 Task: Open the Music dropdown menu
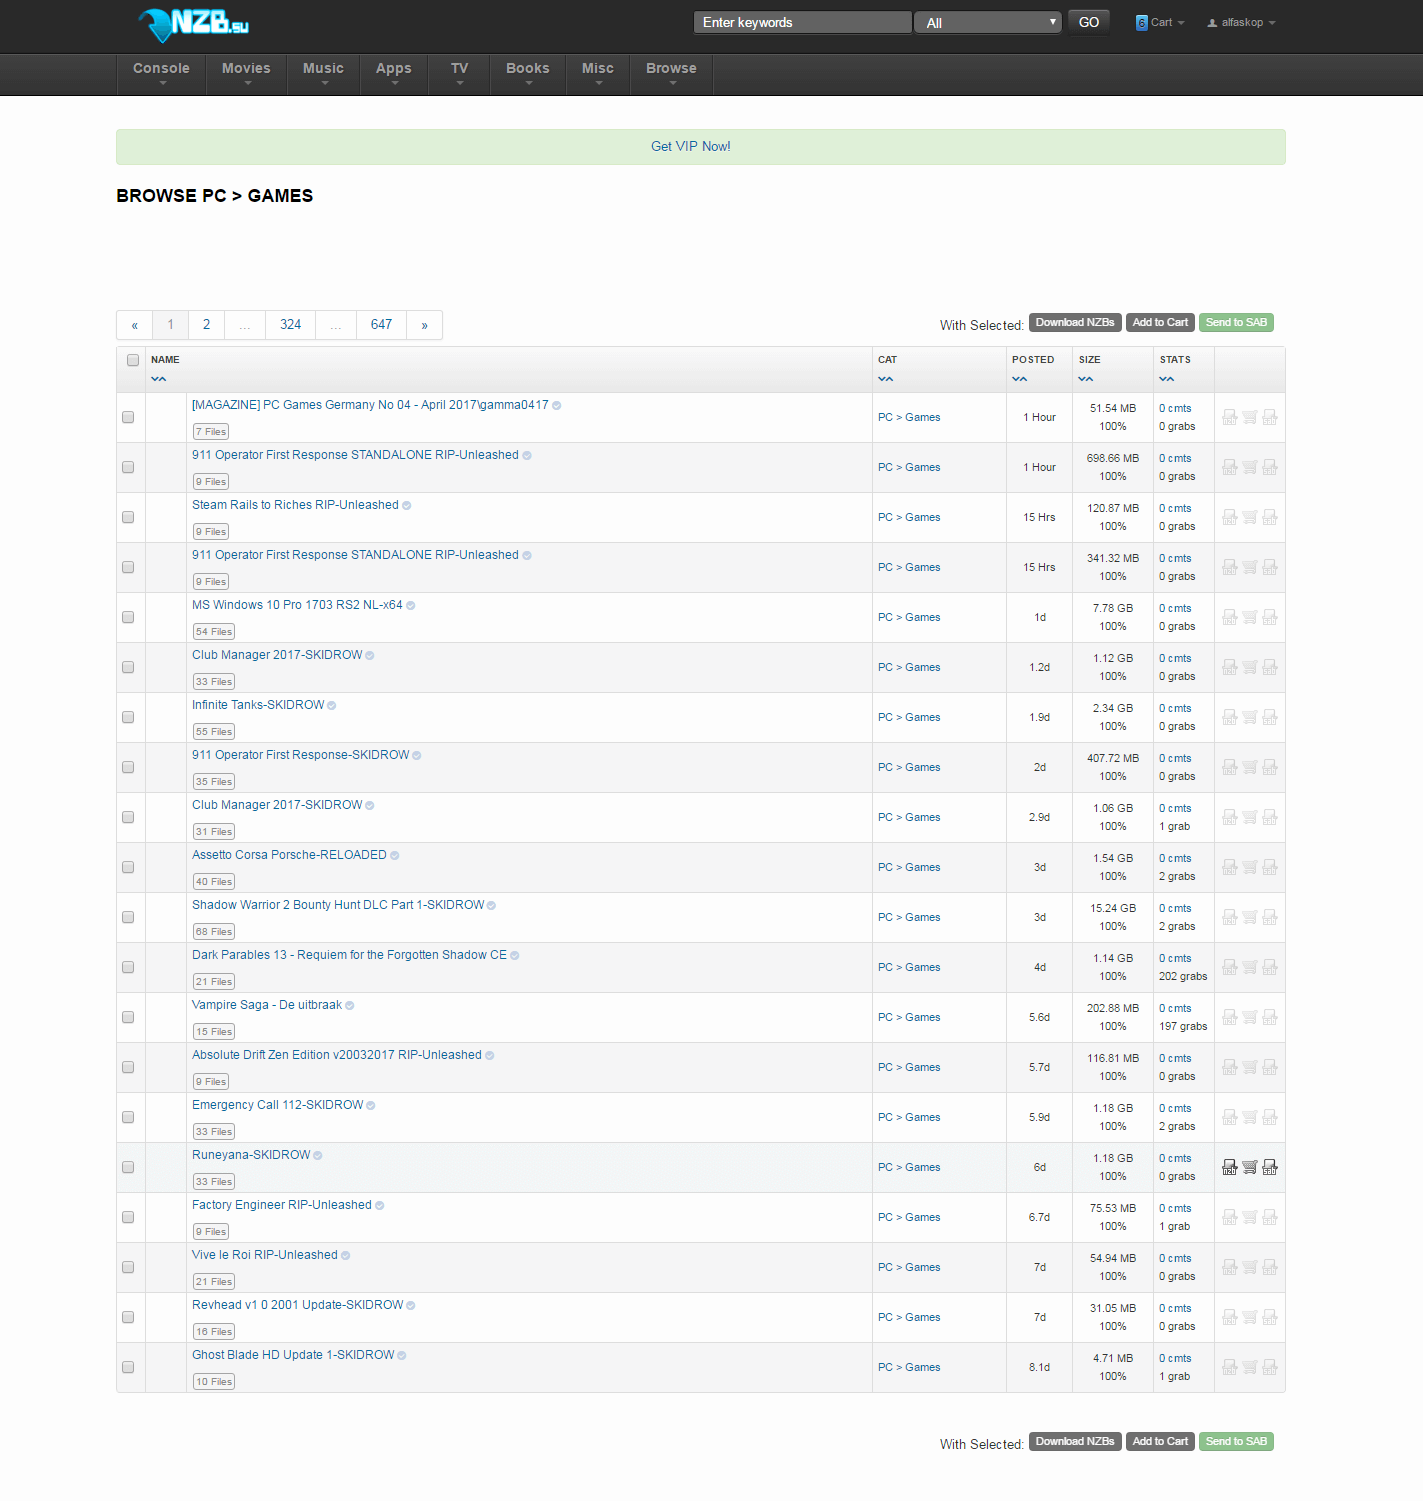pos(323,74)
